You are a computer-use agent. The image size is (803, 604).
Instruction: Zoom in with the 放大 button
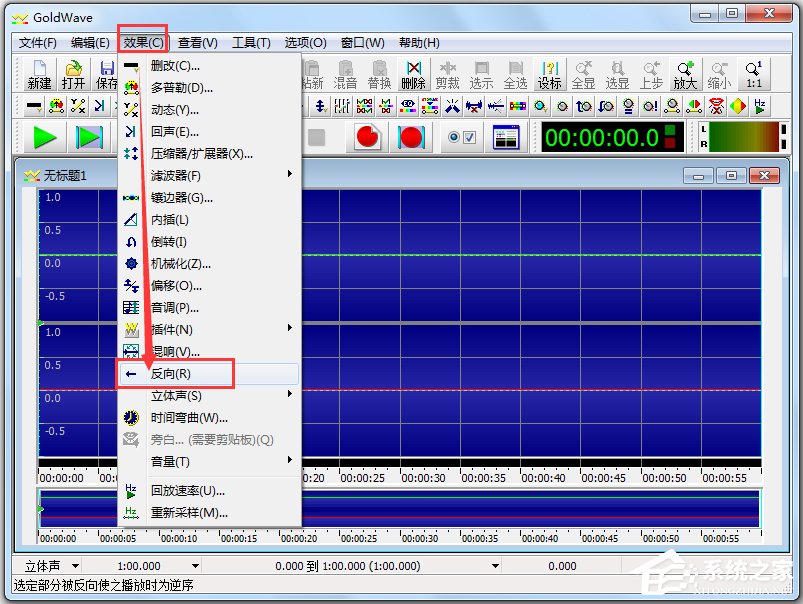pos(685,75)
